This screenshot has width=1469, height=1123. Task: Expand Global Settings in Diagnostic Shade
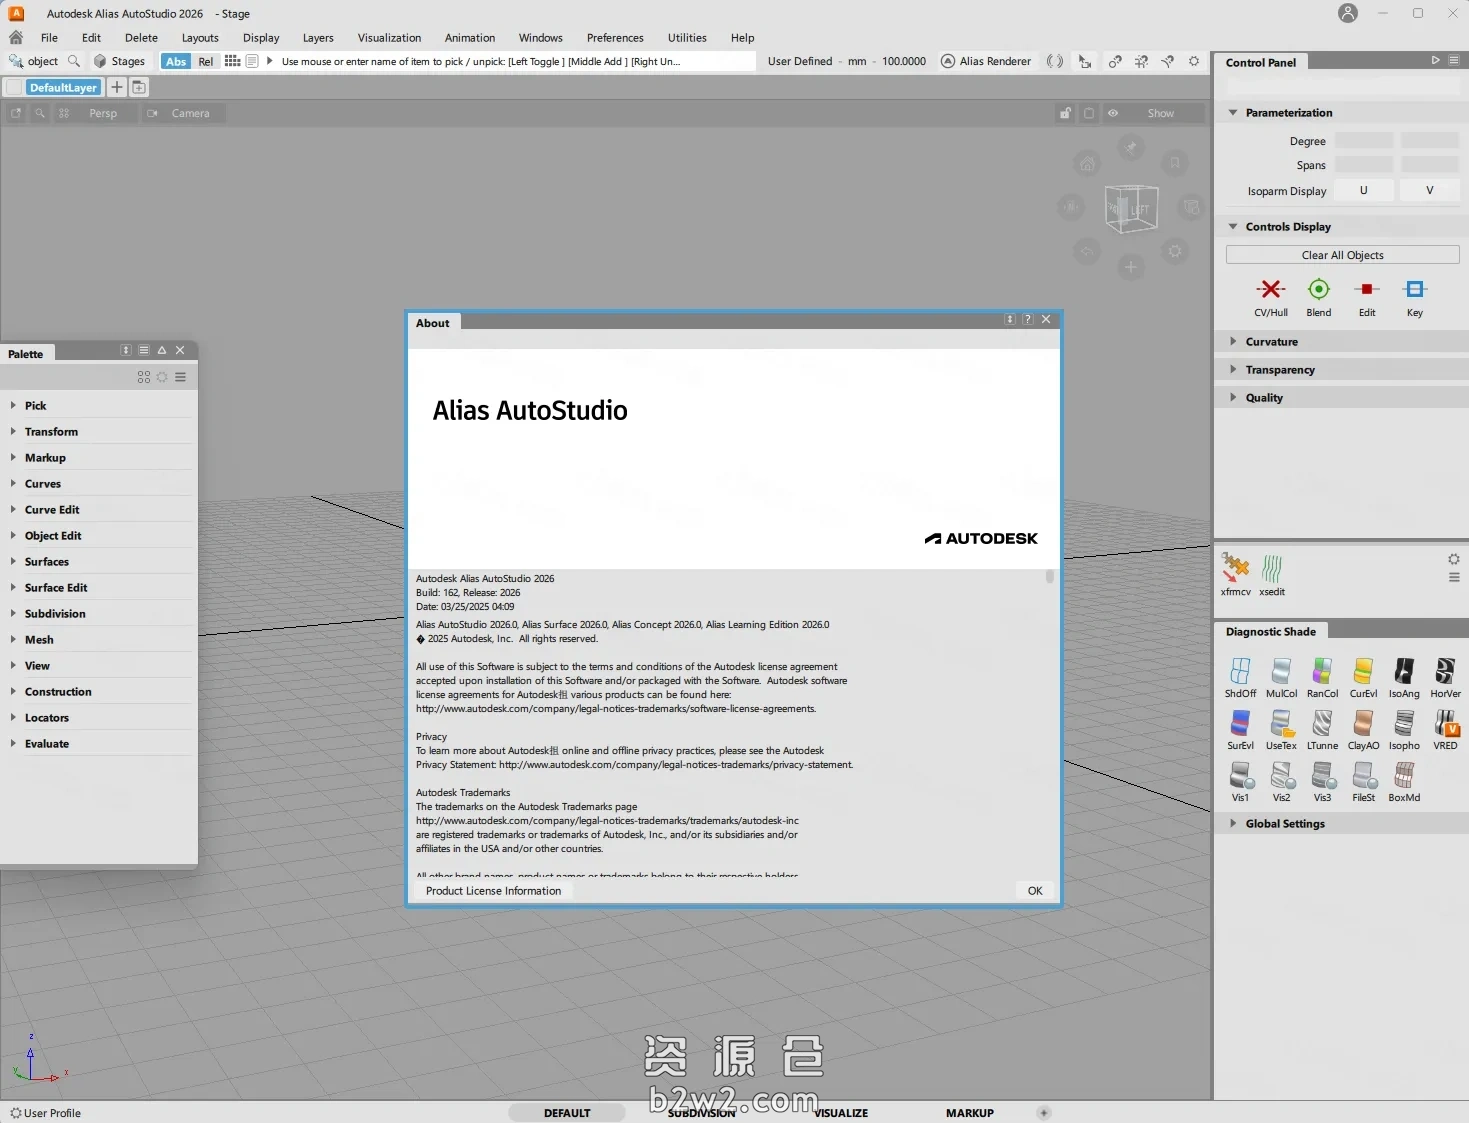[x=1284, y=824]
